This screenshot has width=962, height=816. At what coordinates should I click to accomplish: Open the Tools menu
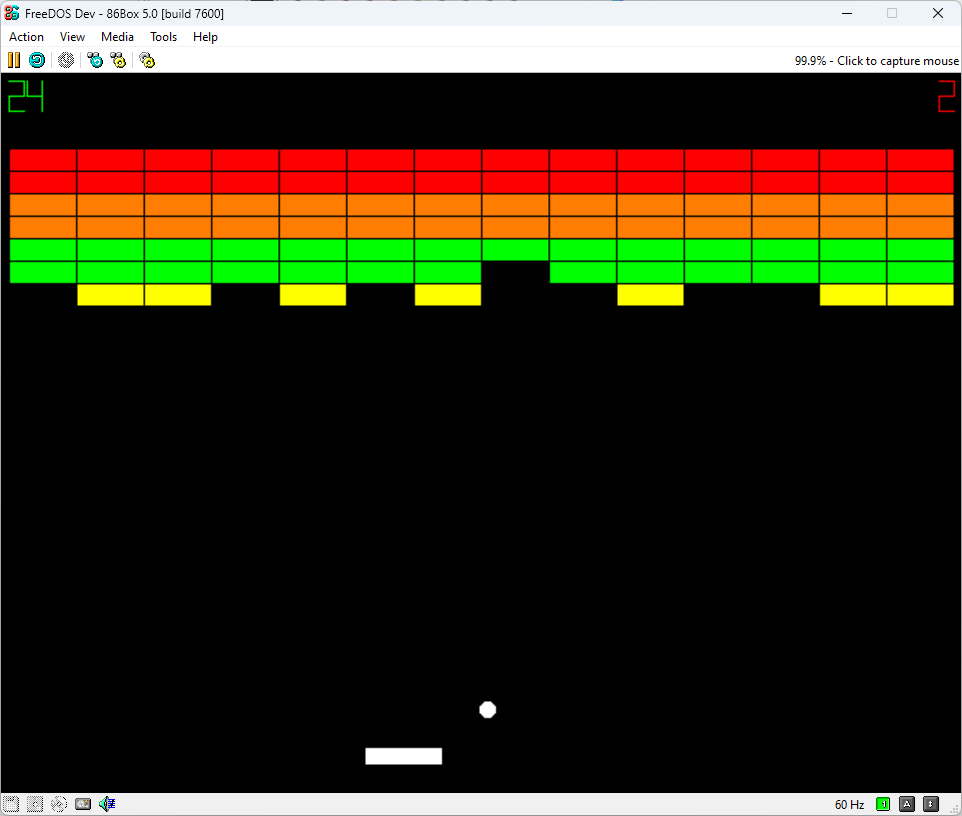click(163, 36)
